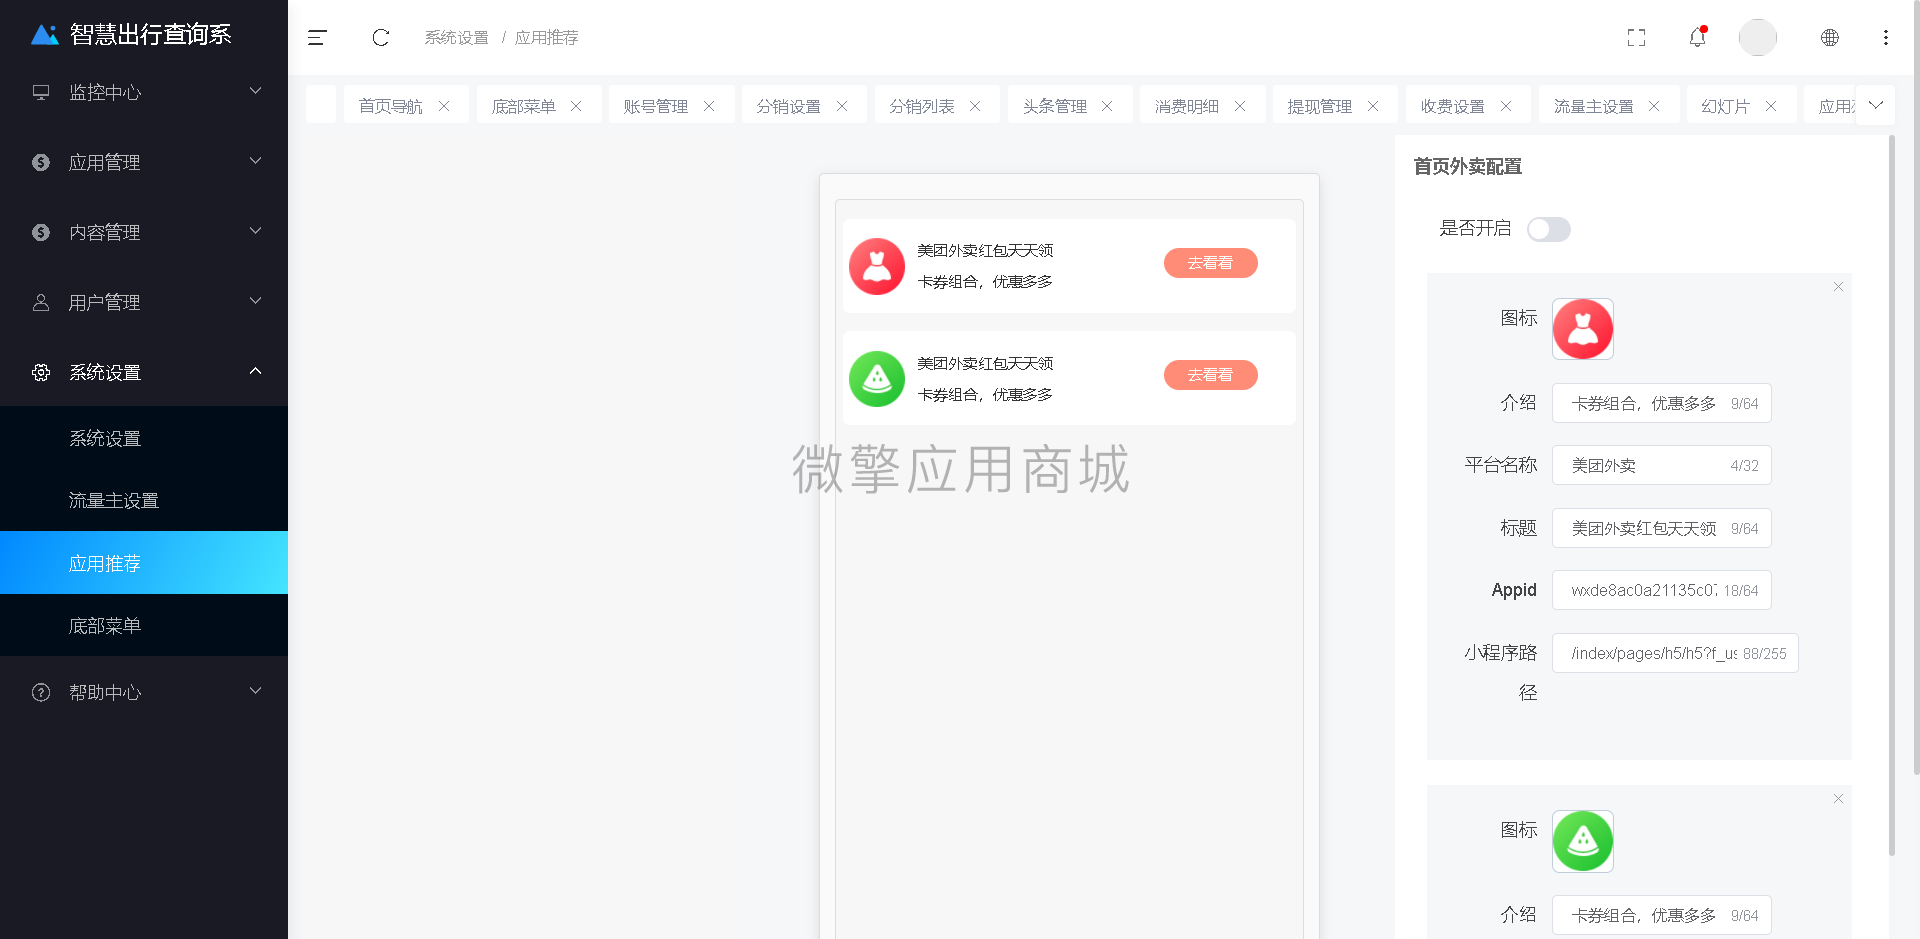Close the 分销设置 tab
This screenshot has width=1920, height=939.
(842, 106)
